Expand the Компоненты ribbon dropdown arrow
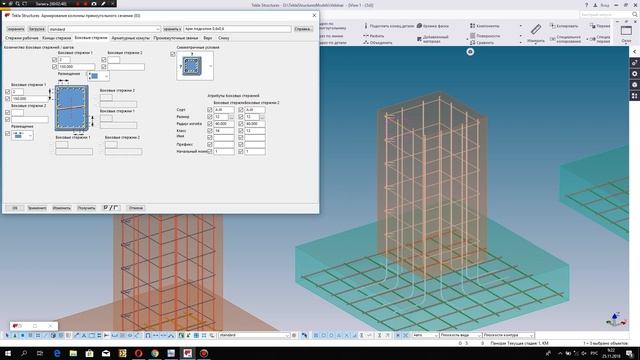Image resolution: width=640 pixels, height=360 pixels. click(x=520, y=26)
